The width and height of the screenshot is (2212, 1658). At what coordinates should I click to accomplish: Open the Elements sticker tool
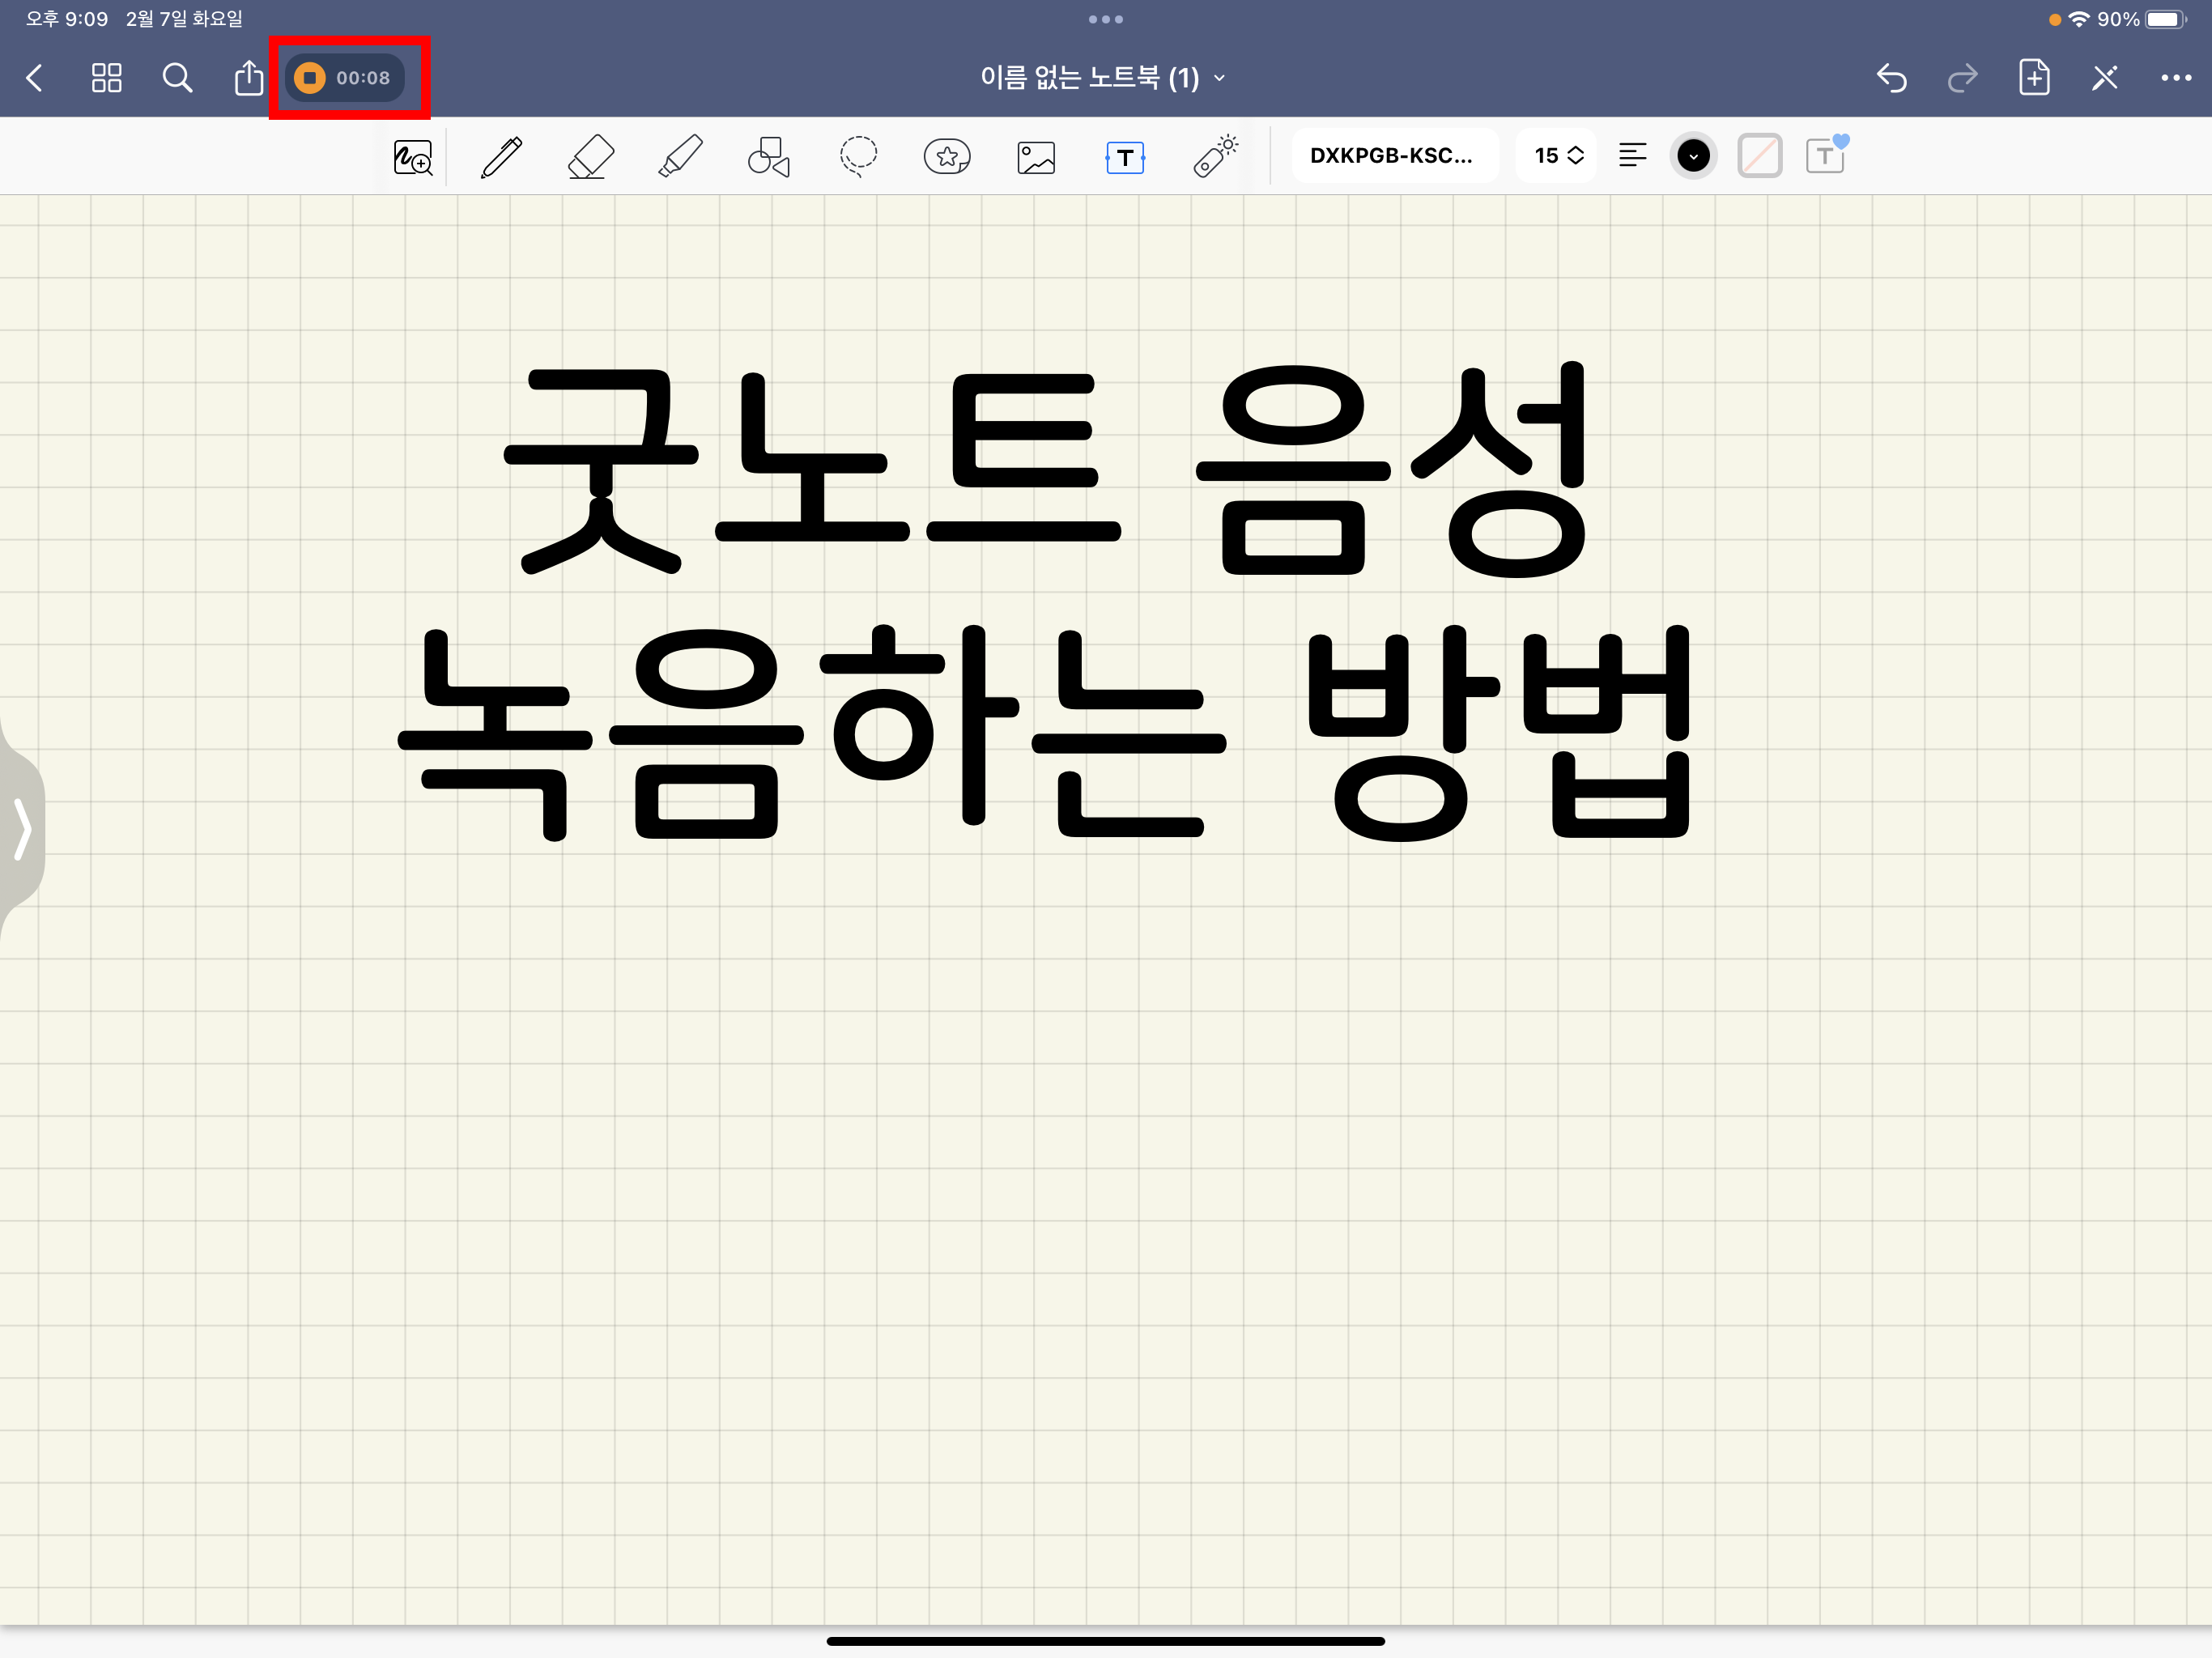coord(946,157)
